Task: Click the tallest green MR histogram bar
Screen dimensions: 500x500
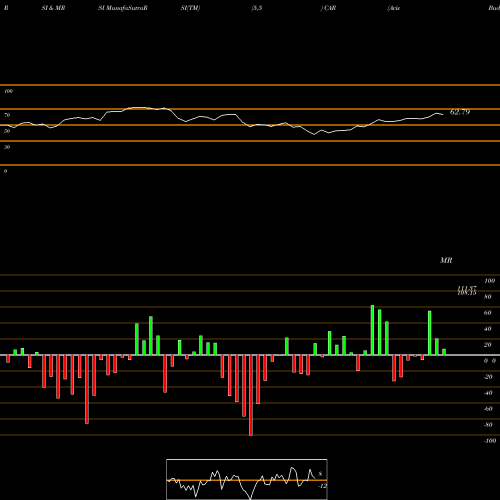Action: point(372,330)
